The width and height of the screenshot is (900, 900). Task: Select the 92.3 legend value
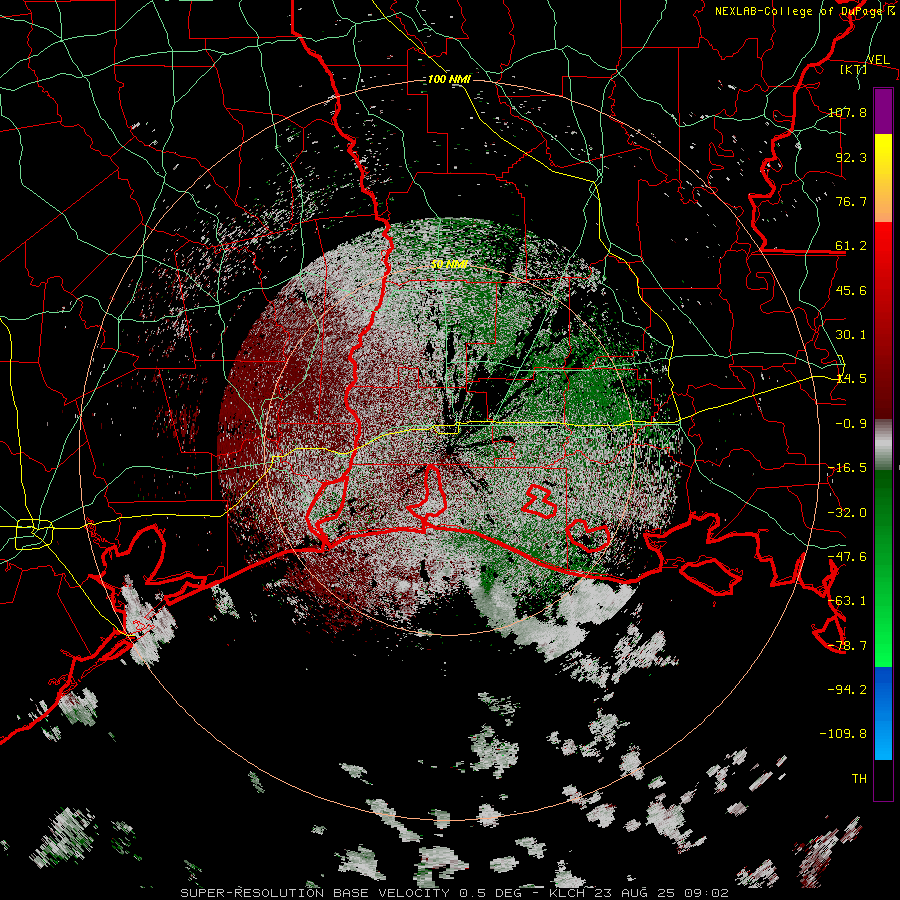[851, 157]
